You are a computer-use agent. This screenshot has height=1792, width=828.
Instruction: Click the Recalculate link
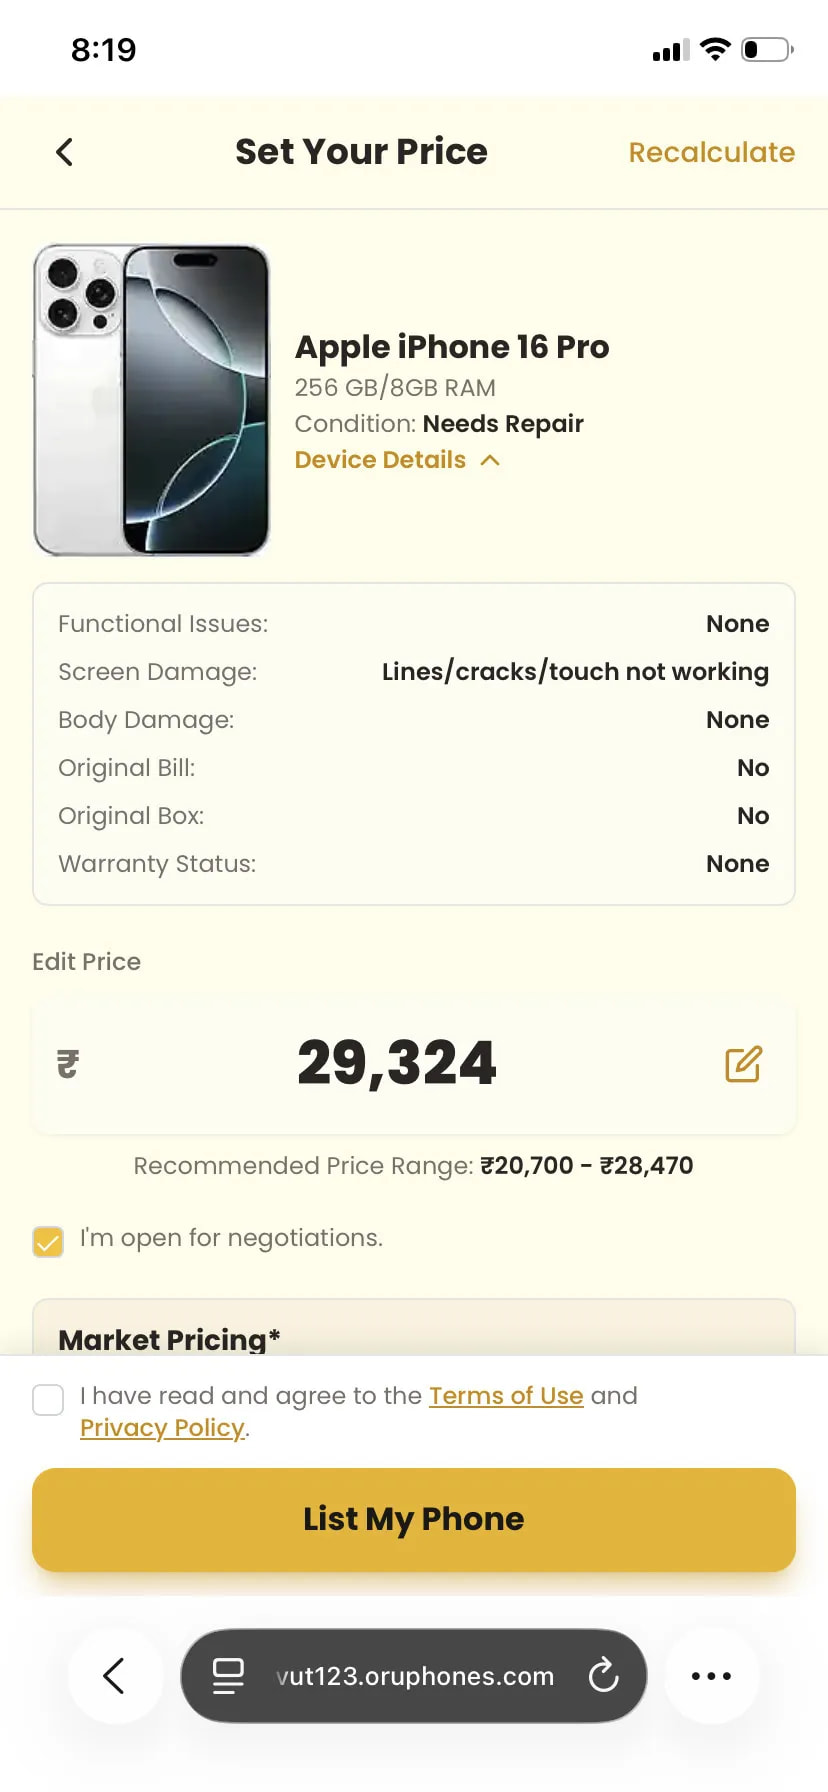711,152
